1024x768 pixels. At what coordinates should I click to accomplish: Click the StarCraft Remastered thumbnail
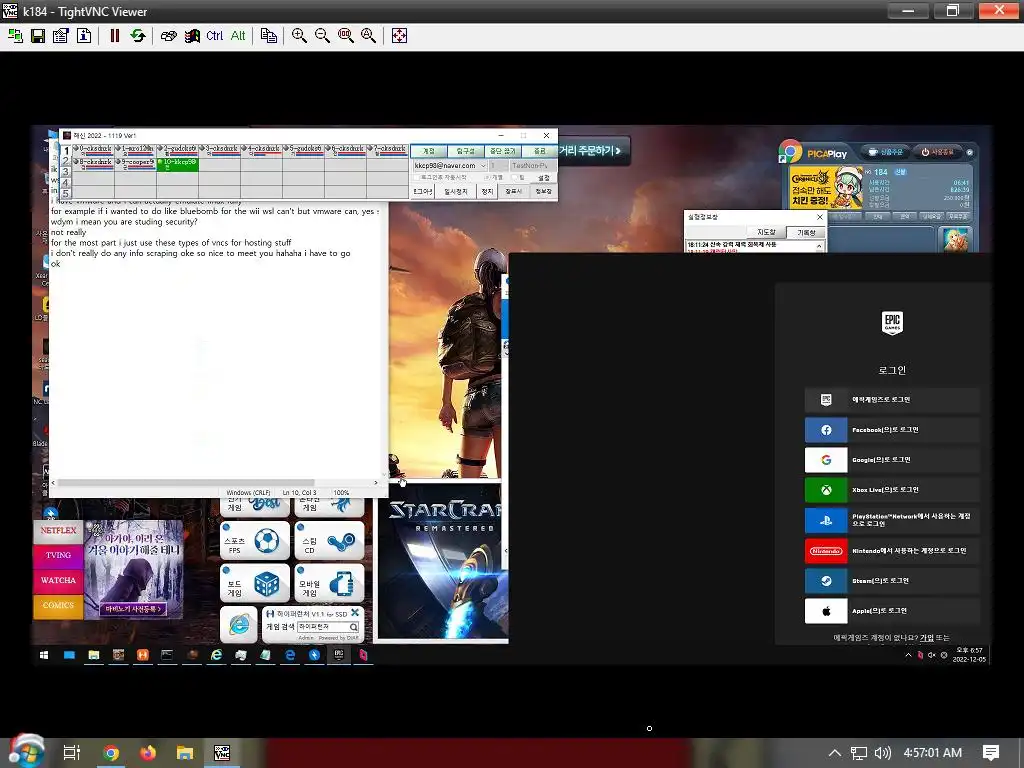click(443, 562)
